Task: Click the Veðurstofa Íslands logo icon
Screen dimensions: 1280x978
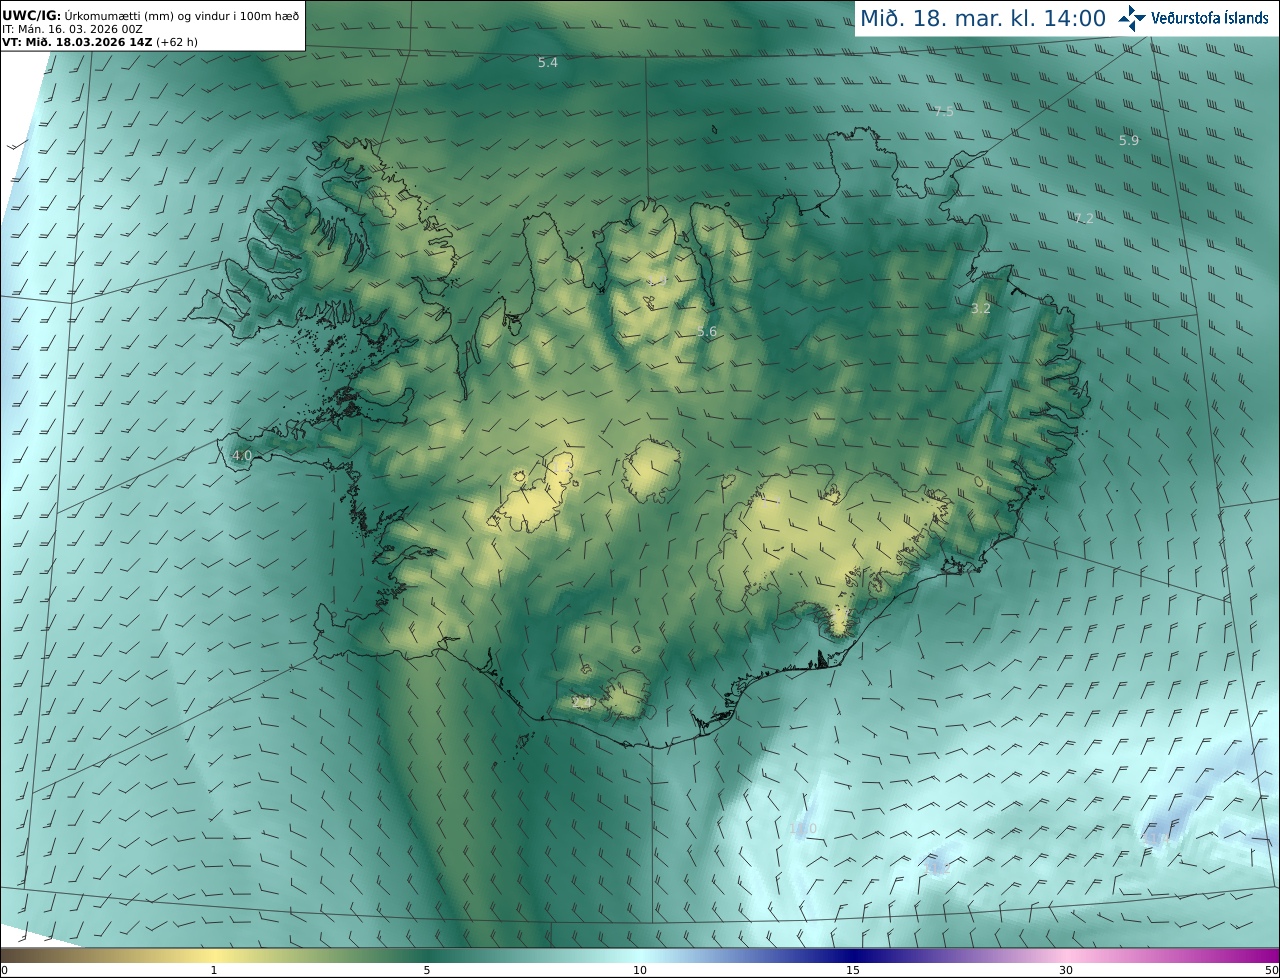Action: click(1132, 18)
